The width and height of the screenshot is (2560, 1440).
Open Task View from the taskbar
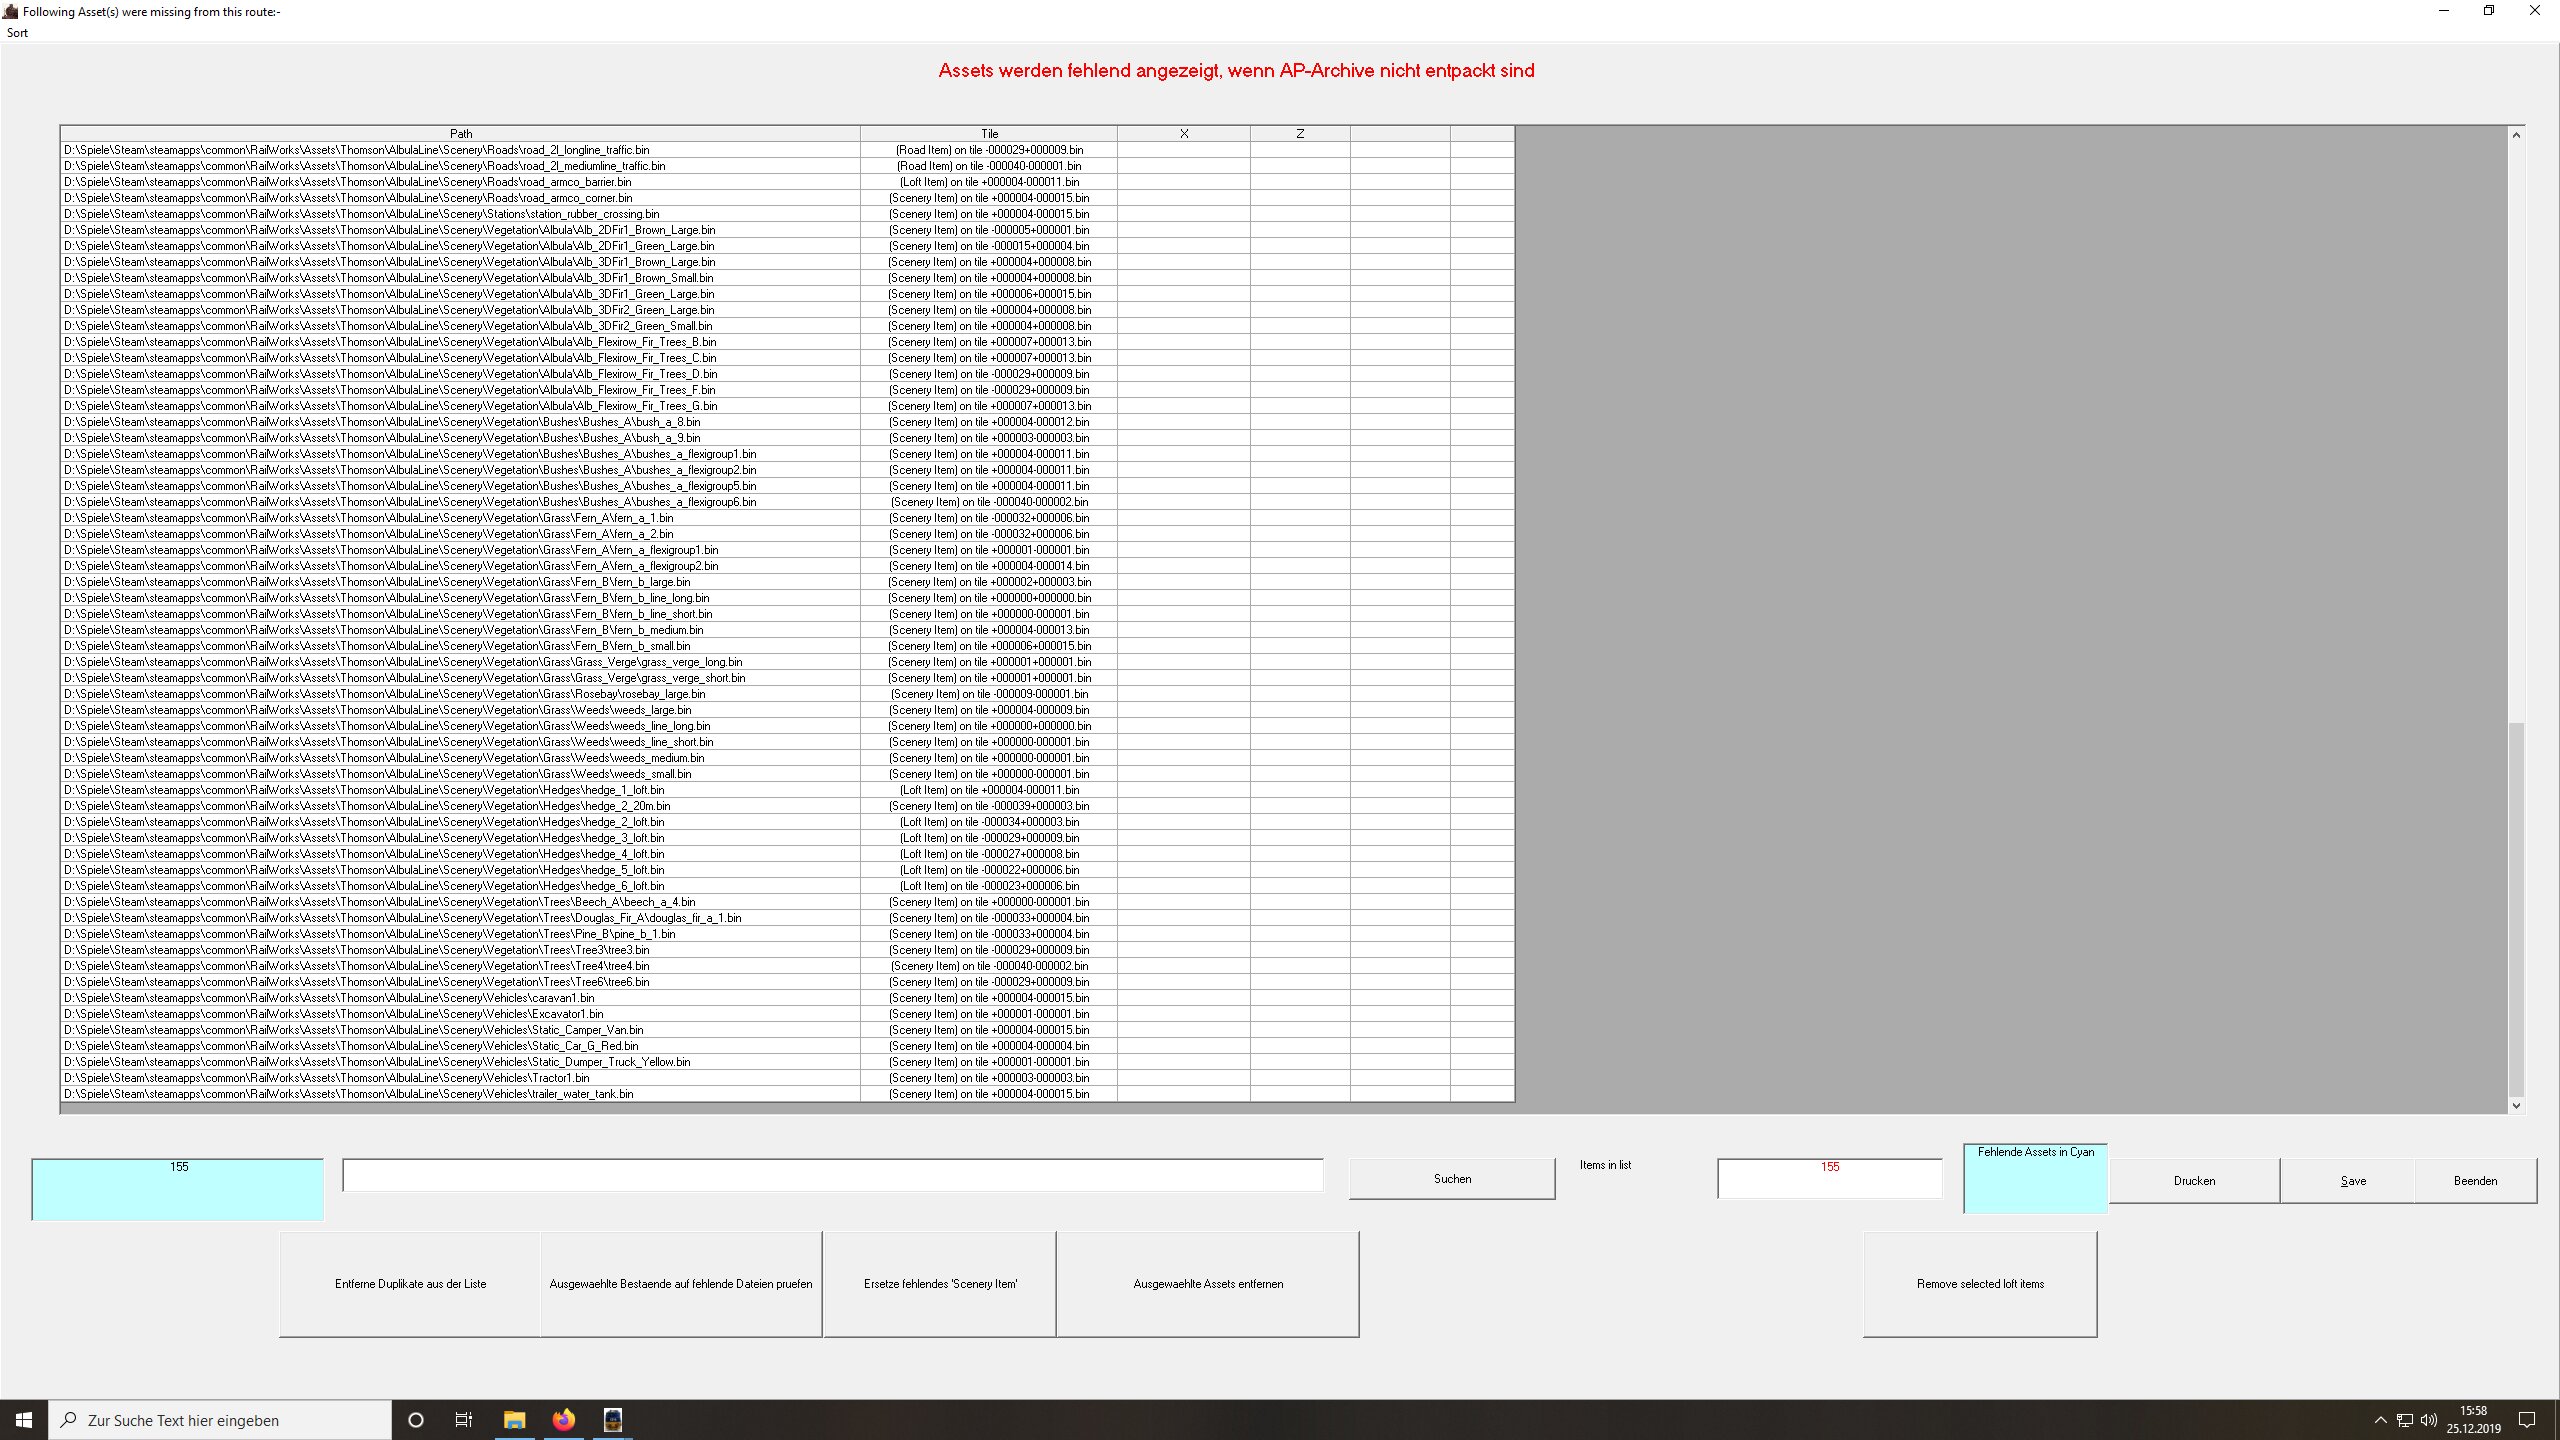pyautogui.click(x=464, y=1420)
